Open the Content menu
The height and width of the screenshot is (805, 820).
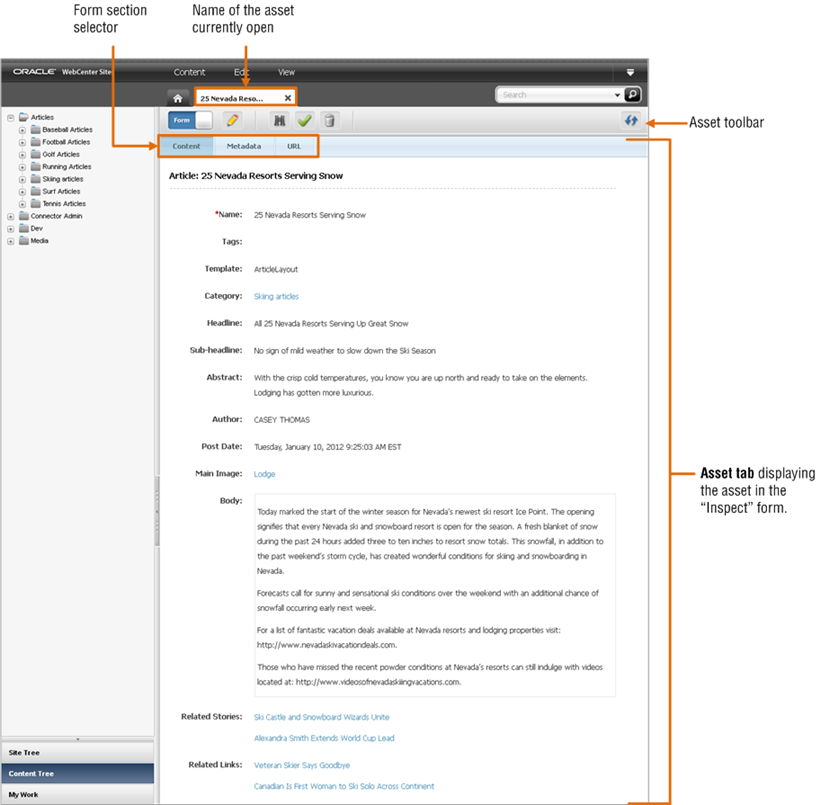189,72
